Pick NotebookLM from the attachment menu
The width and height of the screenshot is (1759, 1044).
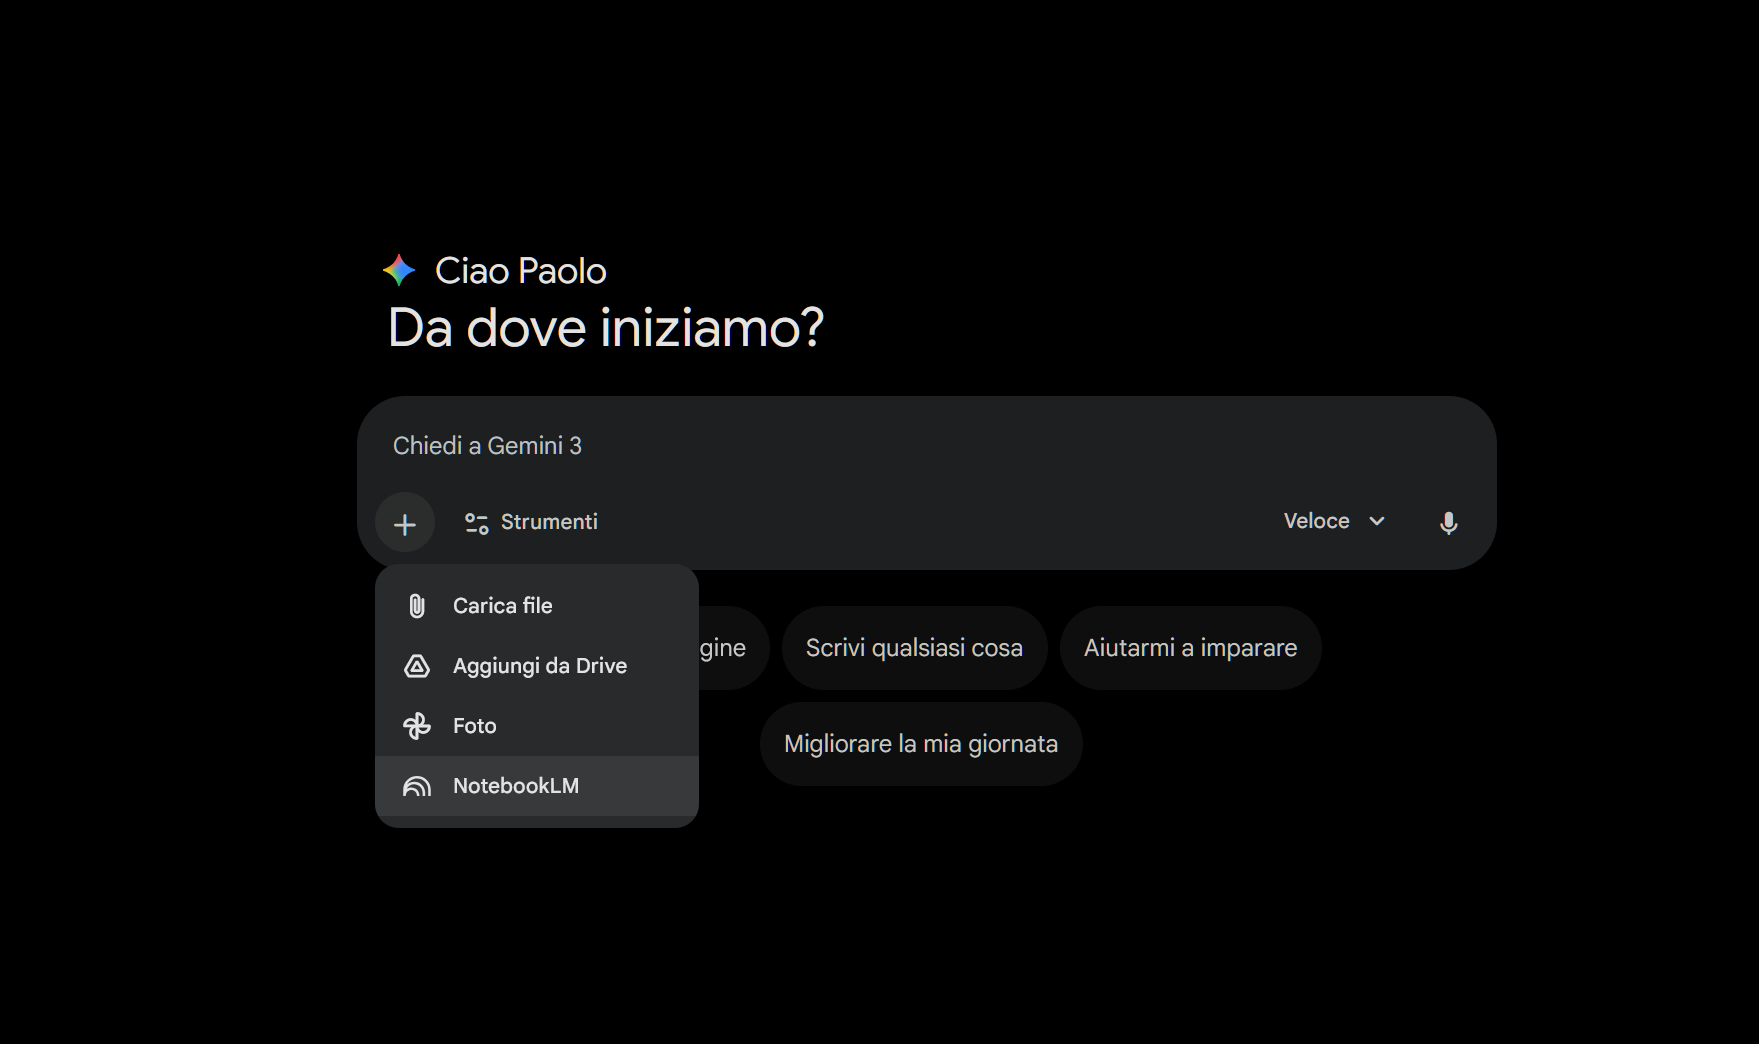point(516,786)
